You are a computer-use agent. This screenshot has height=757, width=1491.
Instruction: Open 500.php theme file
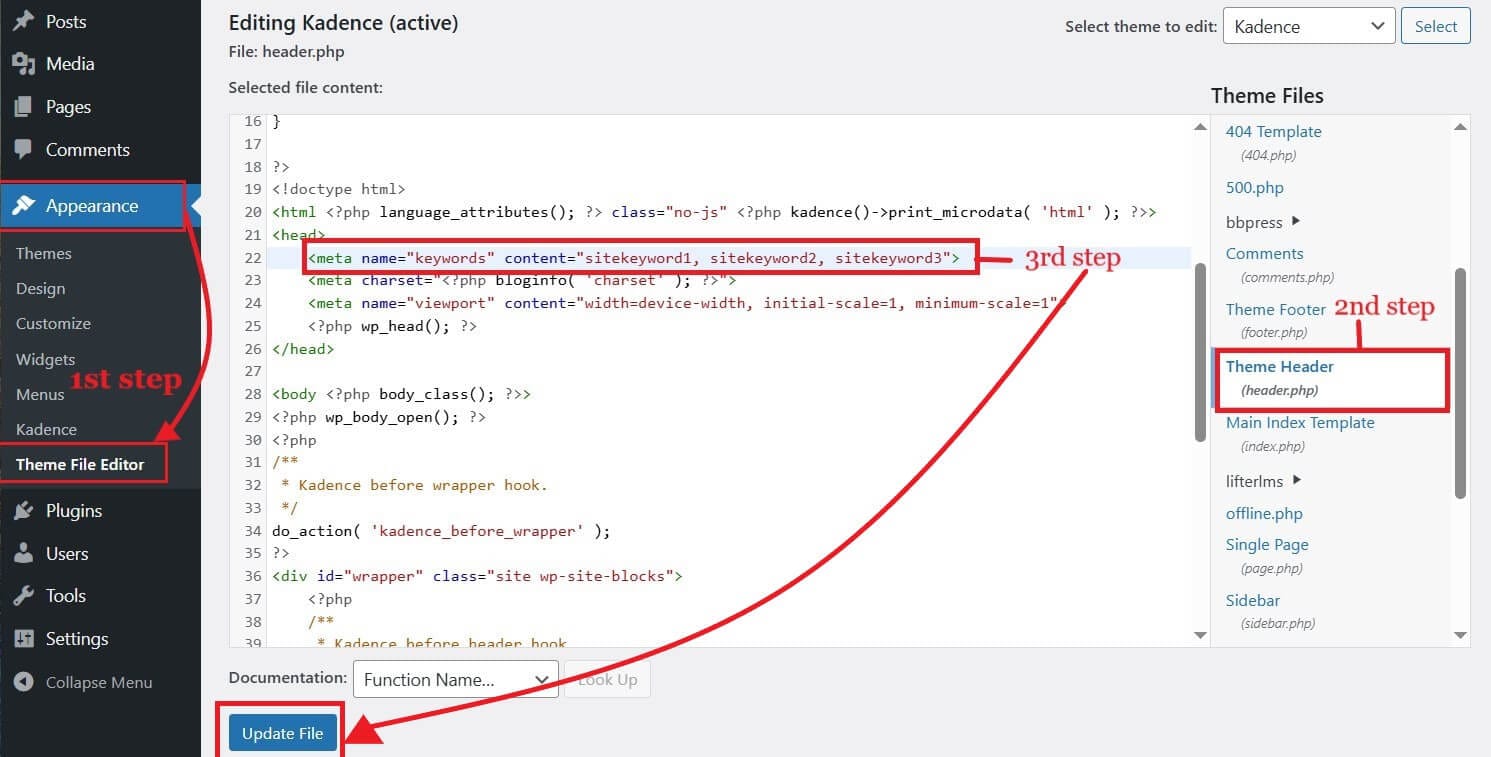[x=1255, y=187]
